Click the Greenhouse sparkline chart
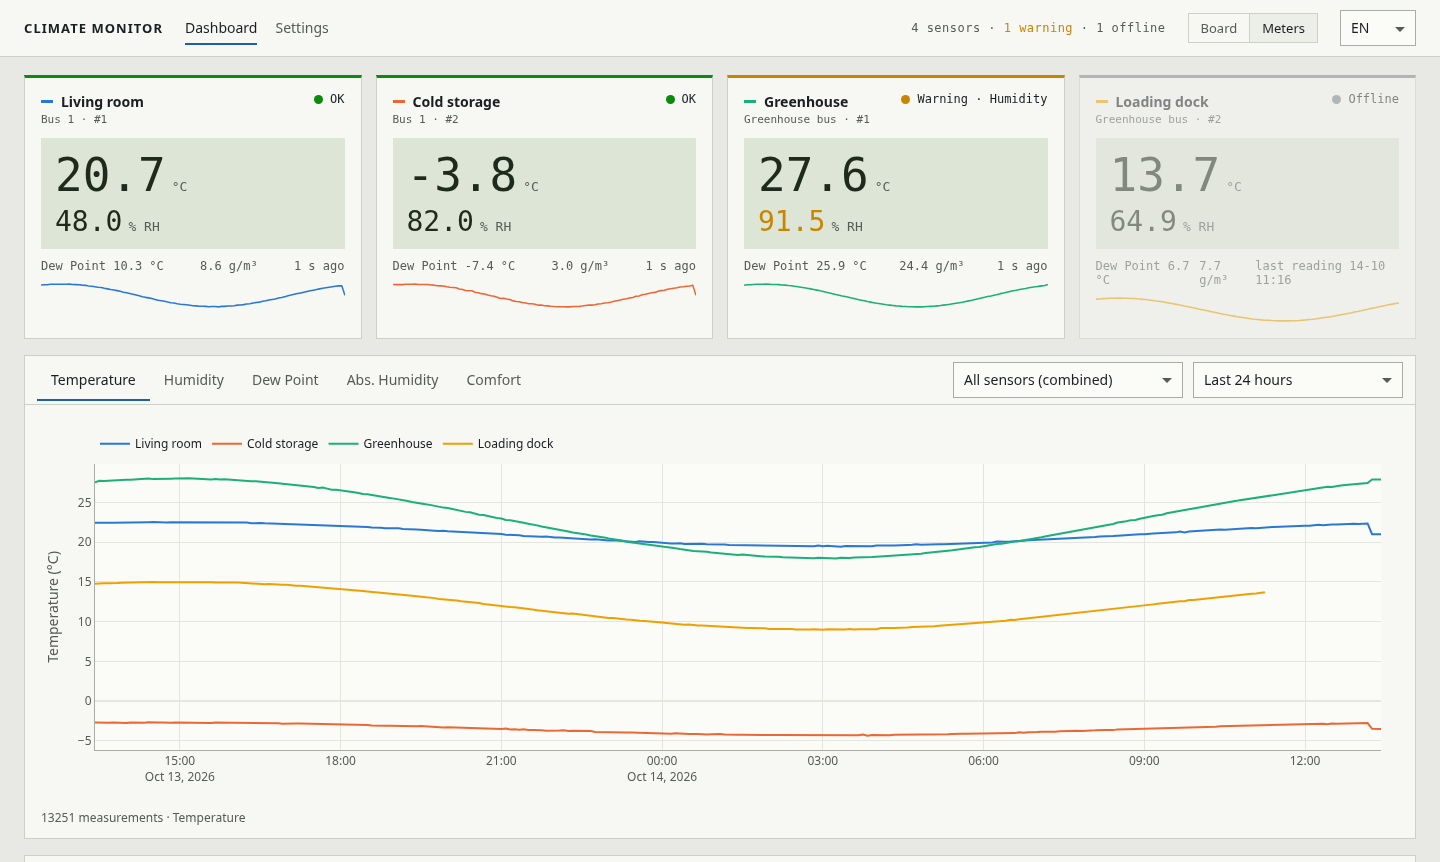 click(896, 296)
